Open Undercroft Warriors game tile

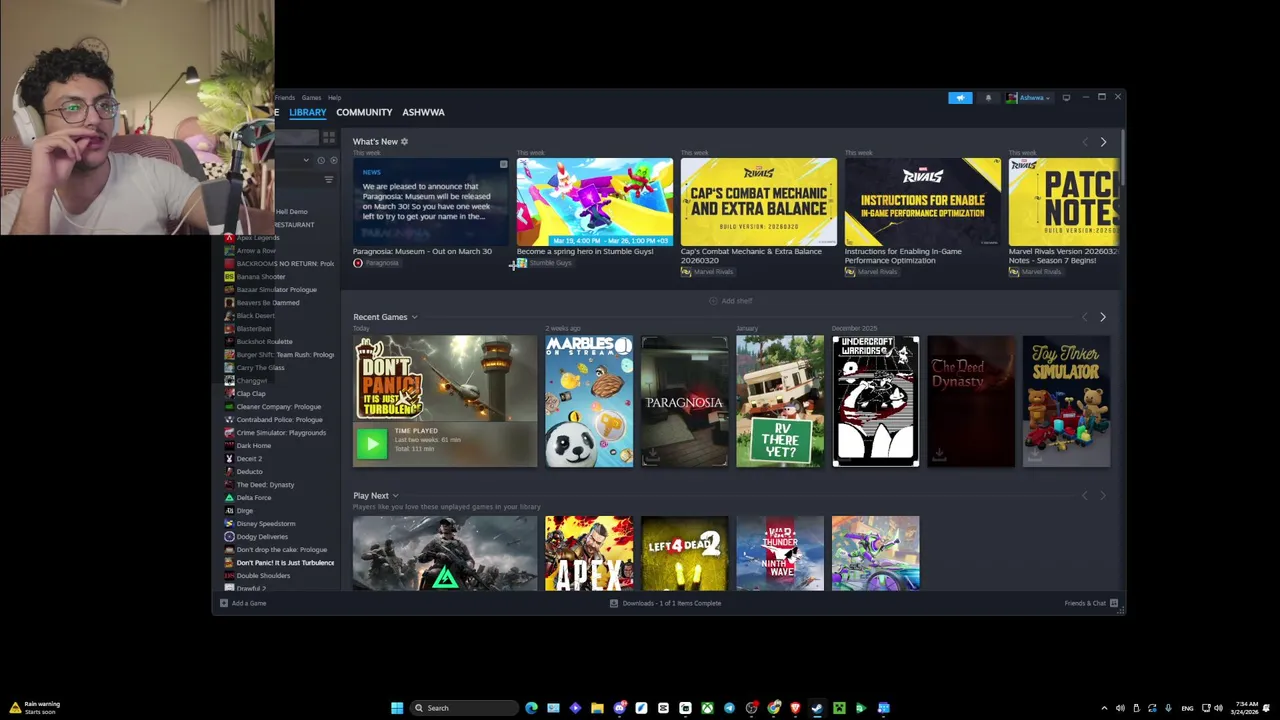(876, 402)
